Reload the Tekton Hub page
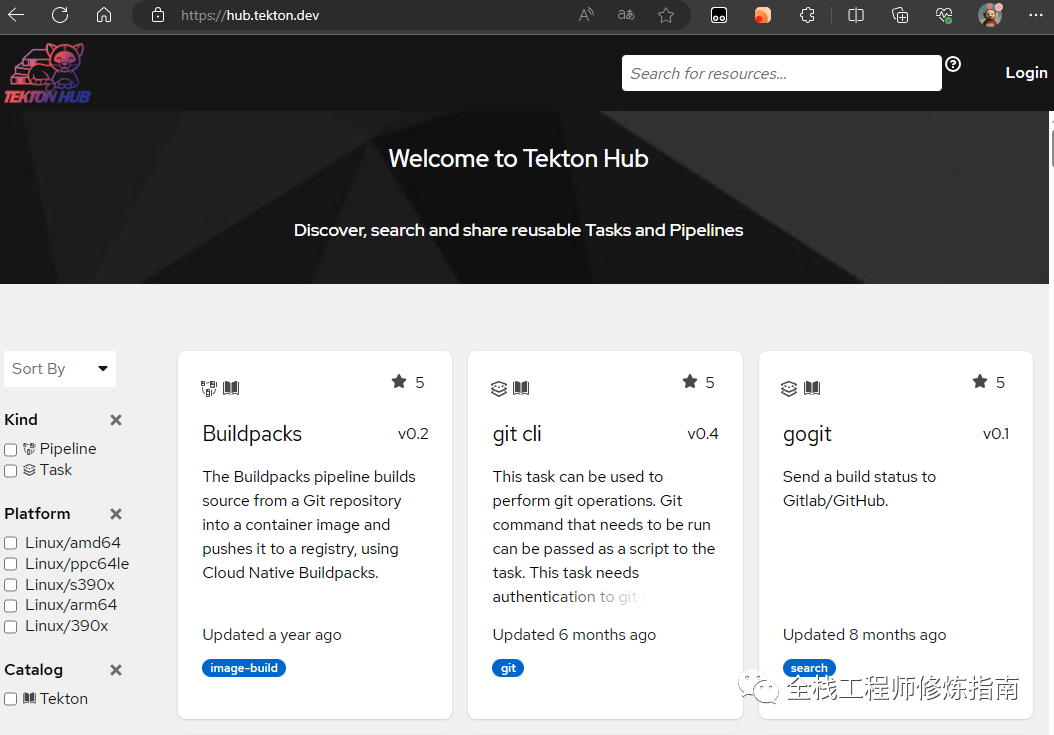The height and width of the screenshot is (735, 1054). [60, 15]
